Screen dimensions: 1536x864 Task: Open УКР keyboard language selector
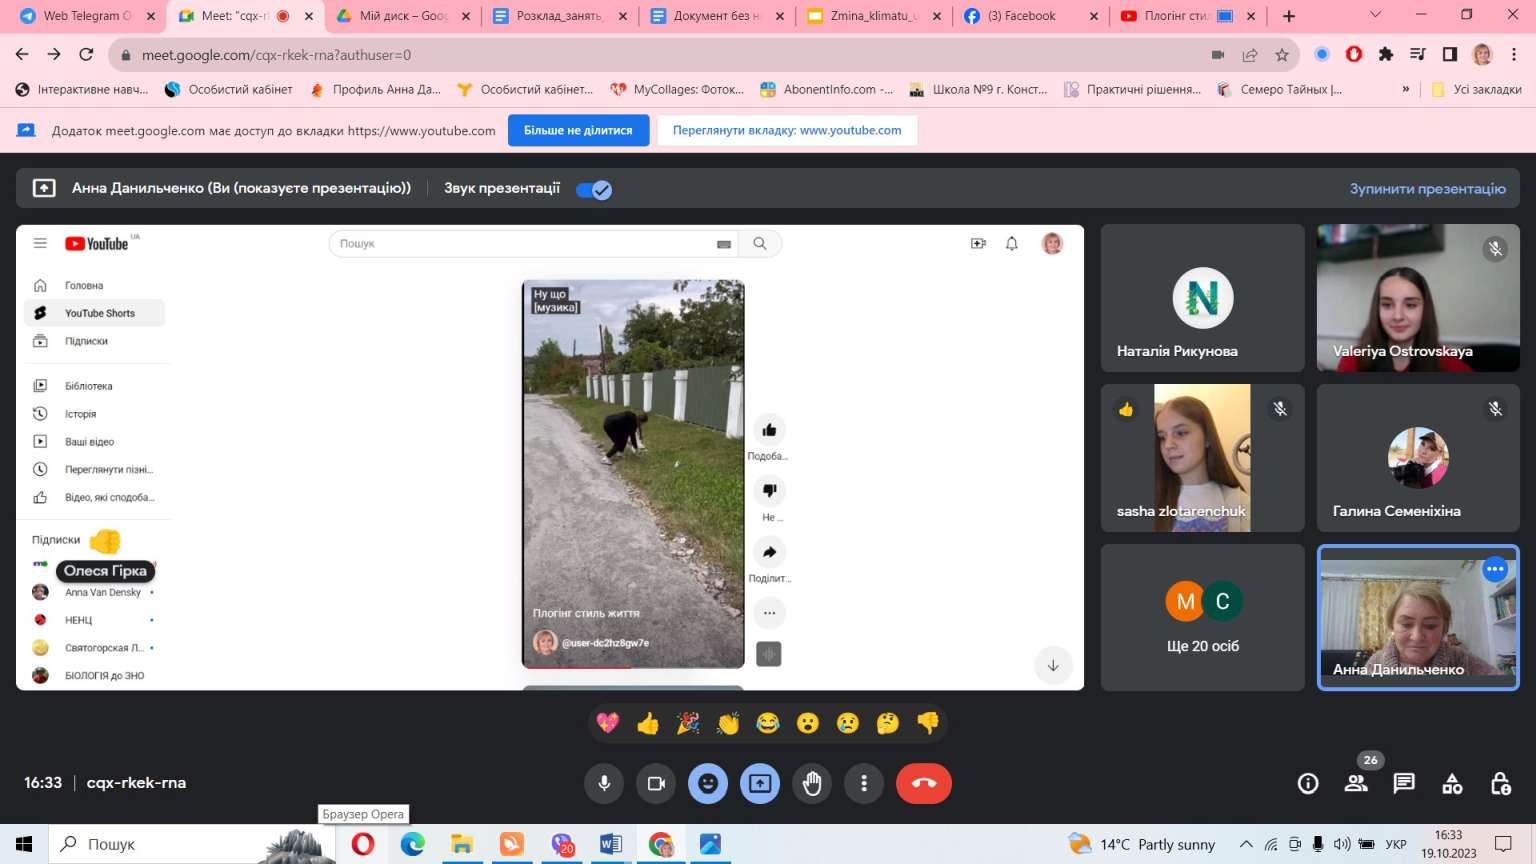point(1396,844)
